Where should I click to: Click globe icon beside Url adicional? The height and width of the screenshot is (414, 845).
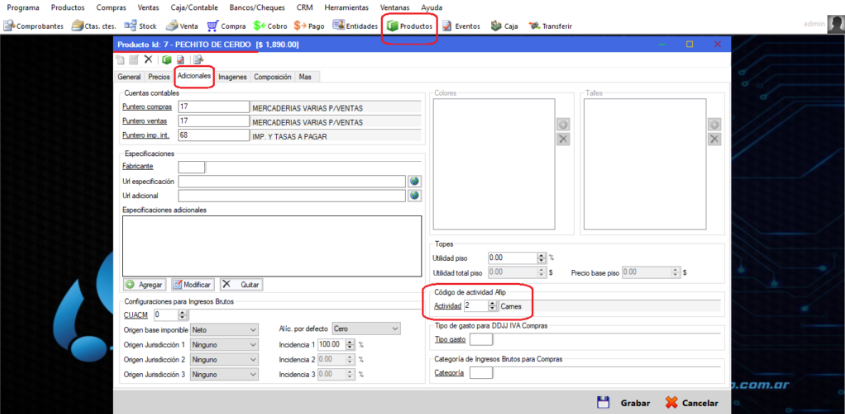click(414, 196)
